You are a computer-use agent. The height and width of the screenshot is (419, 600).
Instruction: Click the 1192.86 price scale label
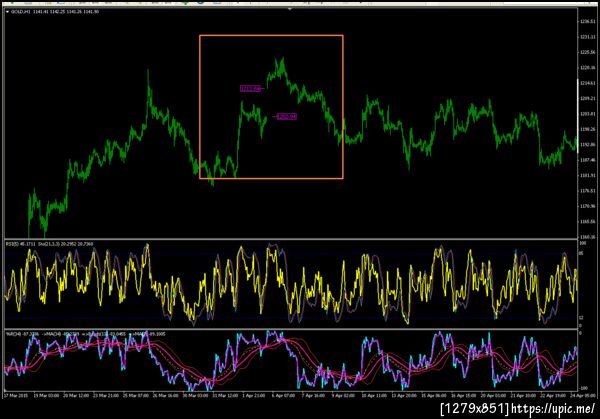587,145
